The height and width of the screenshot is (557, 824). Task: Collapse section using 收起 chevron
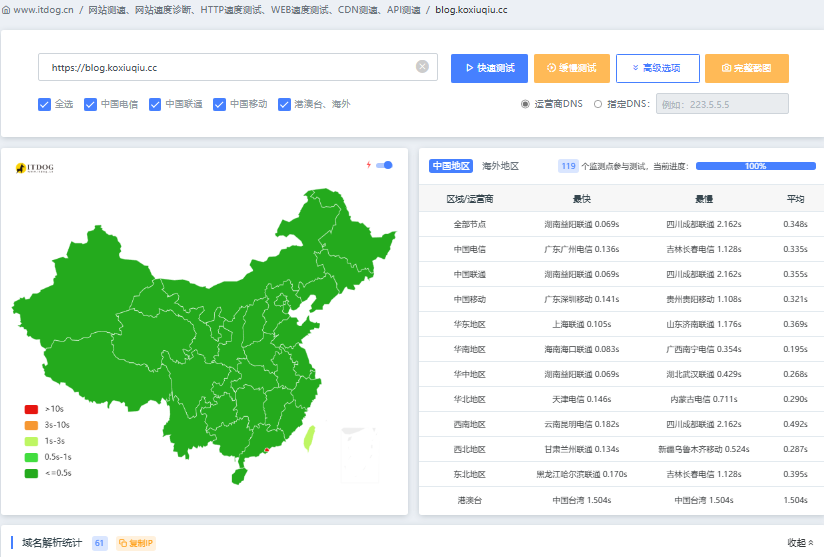tap(800, 543)
